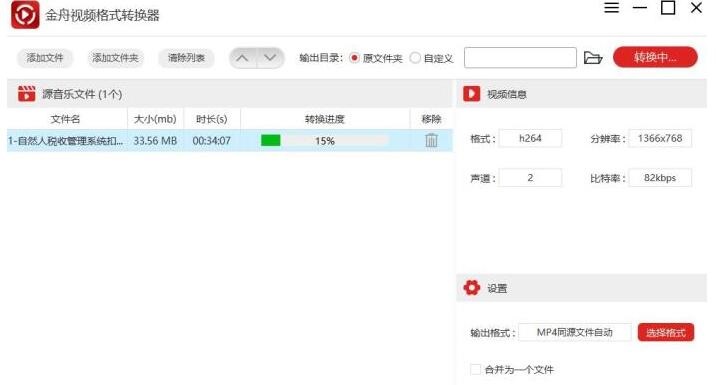This screenshot has height=385, width=716.
Task: Click the 转换中... button
Action: click(655, 58)
